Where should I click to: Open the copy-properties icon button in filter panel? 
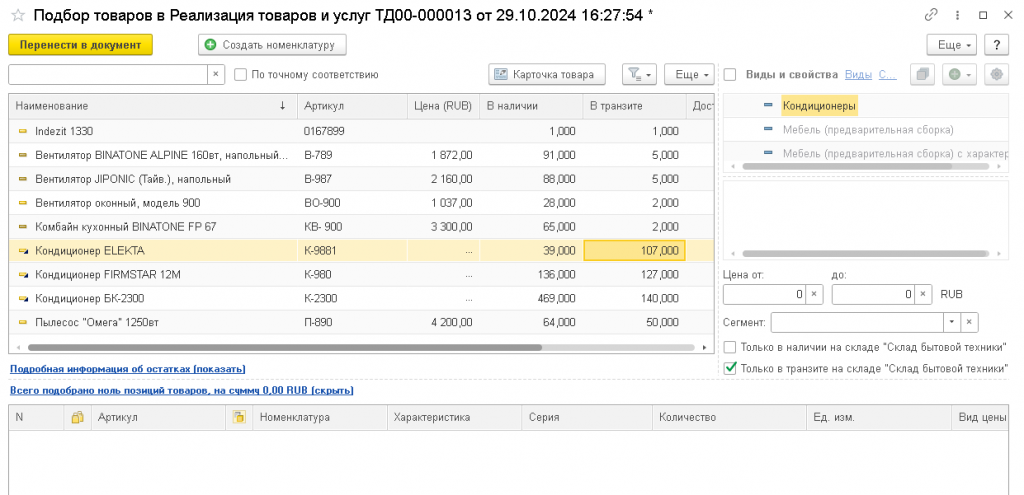(x=922, y=74)
